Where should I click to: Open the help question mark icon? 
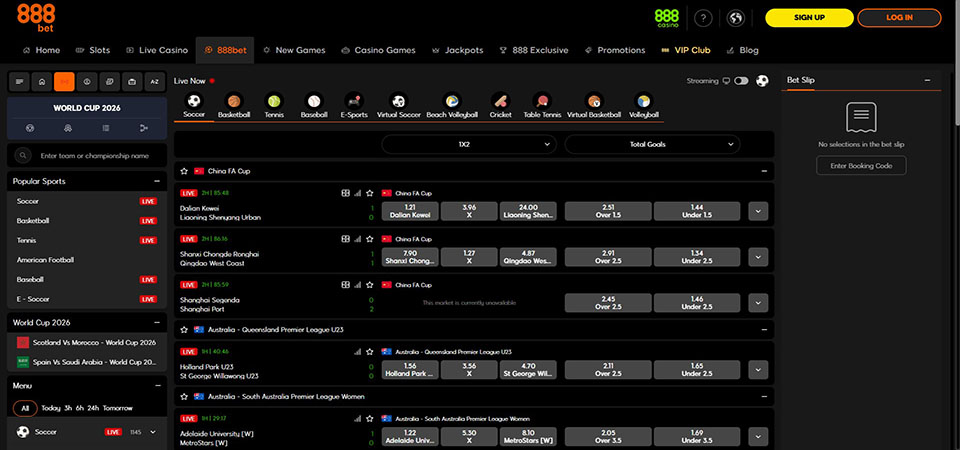[703, 18]
